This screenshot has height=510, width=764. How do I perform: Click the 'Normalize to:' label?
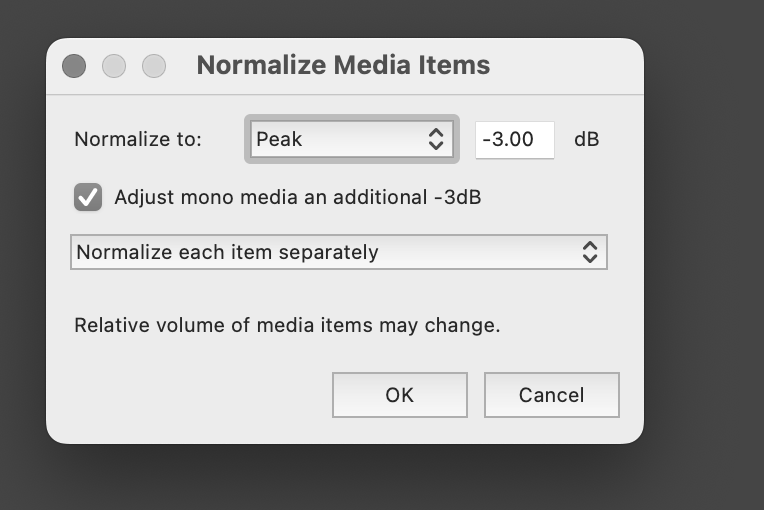point(138,139)
